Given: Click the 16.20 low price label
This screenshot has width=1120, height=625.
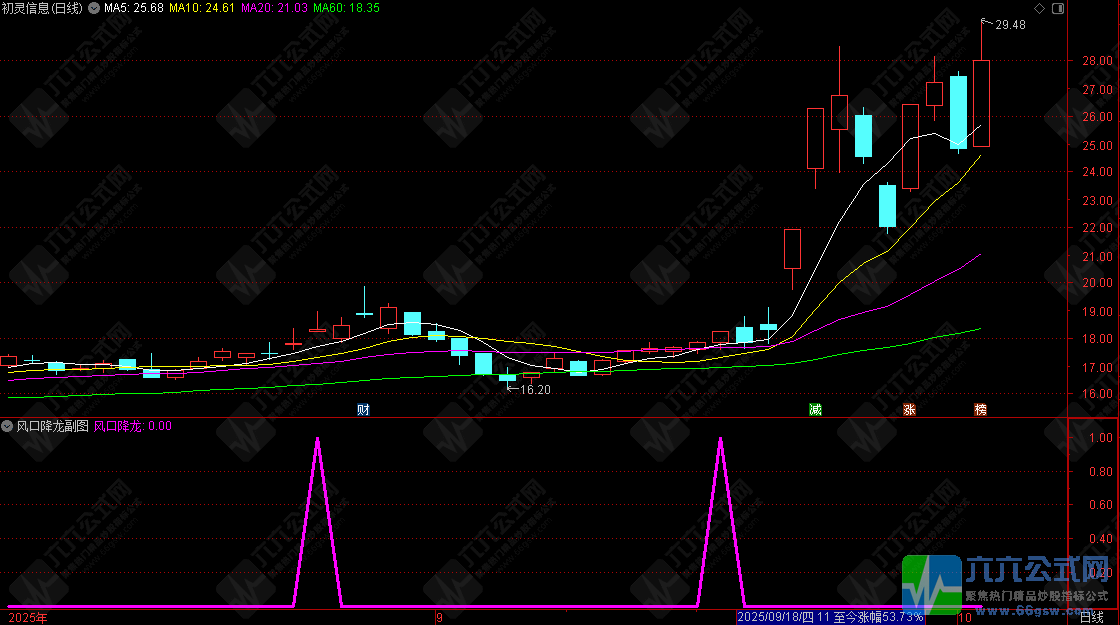Looking at the screenshot, I should 535,390.
